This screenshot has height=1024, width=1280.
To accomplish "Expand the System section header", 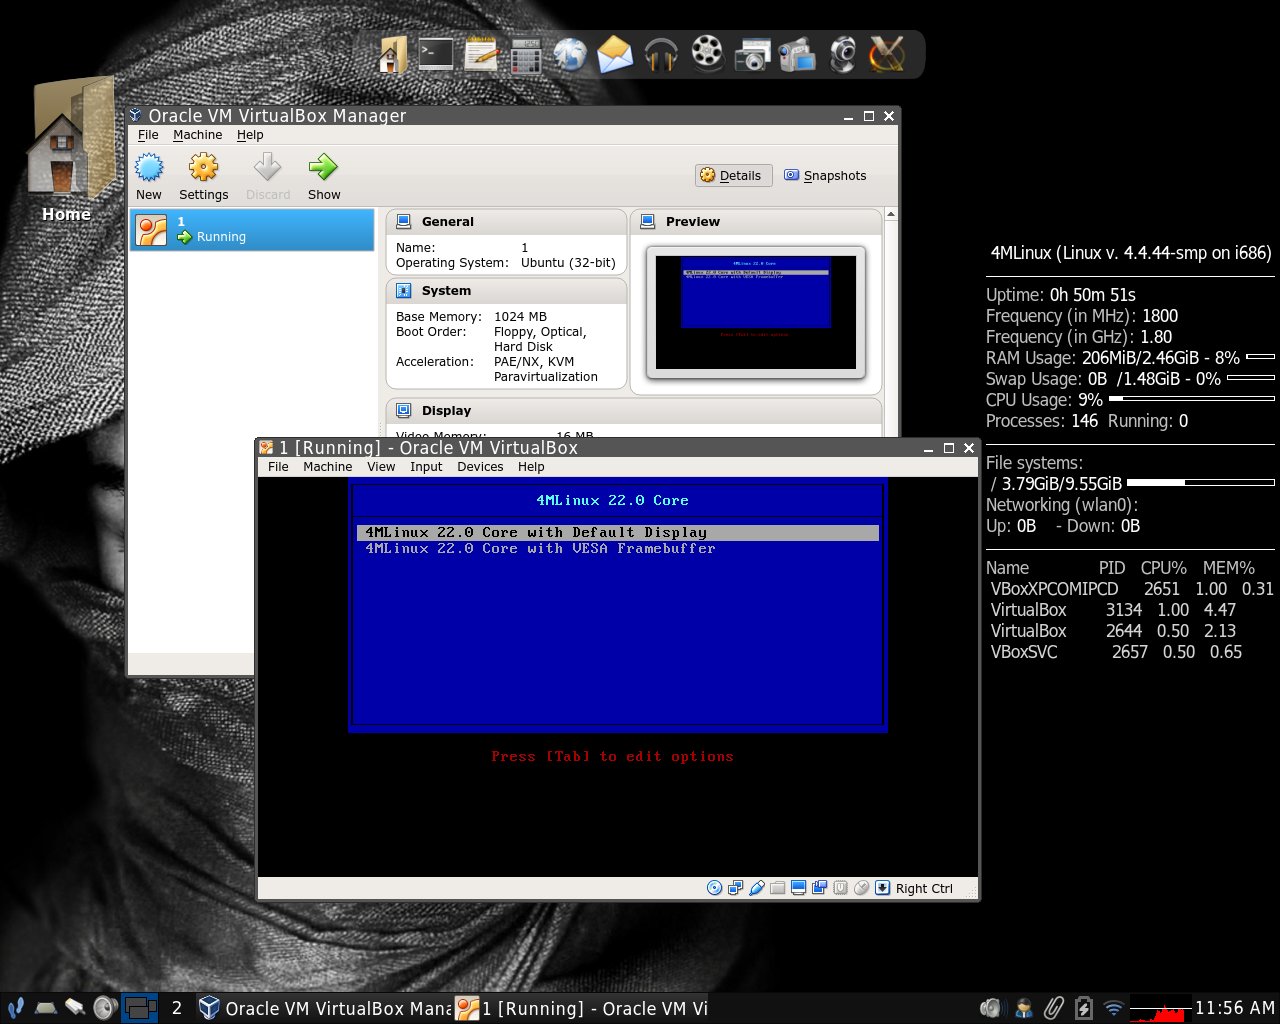I will point(450,290).
